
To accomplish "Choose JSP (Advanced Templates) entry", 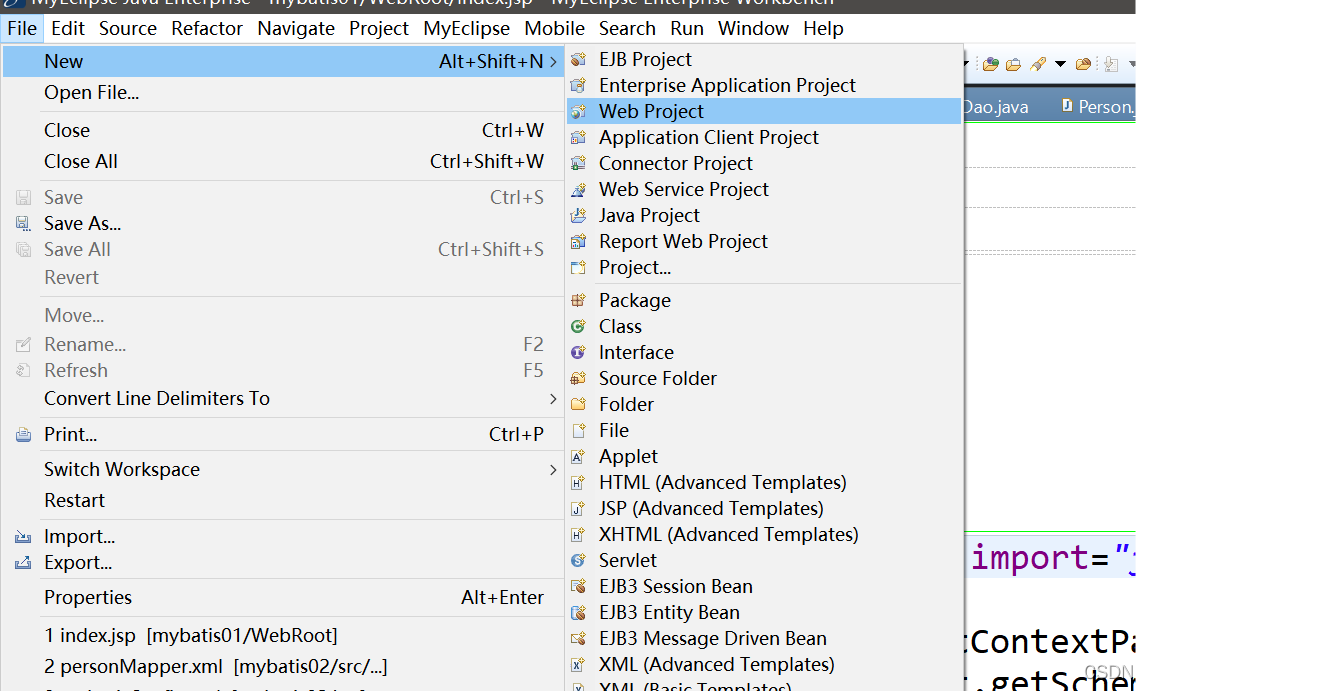I will point(764,509).
